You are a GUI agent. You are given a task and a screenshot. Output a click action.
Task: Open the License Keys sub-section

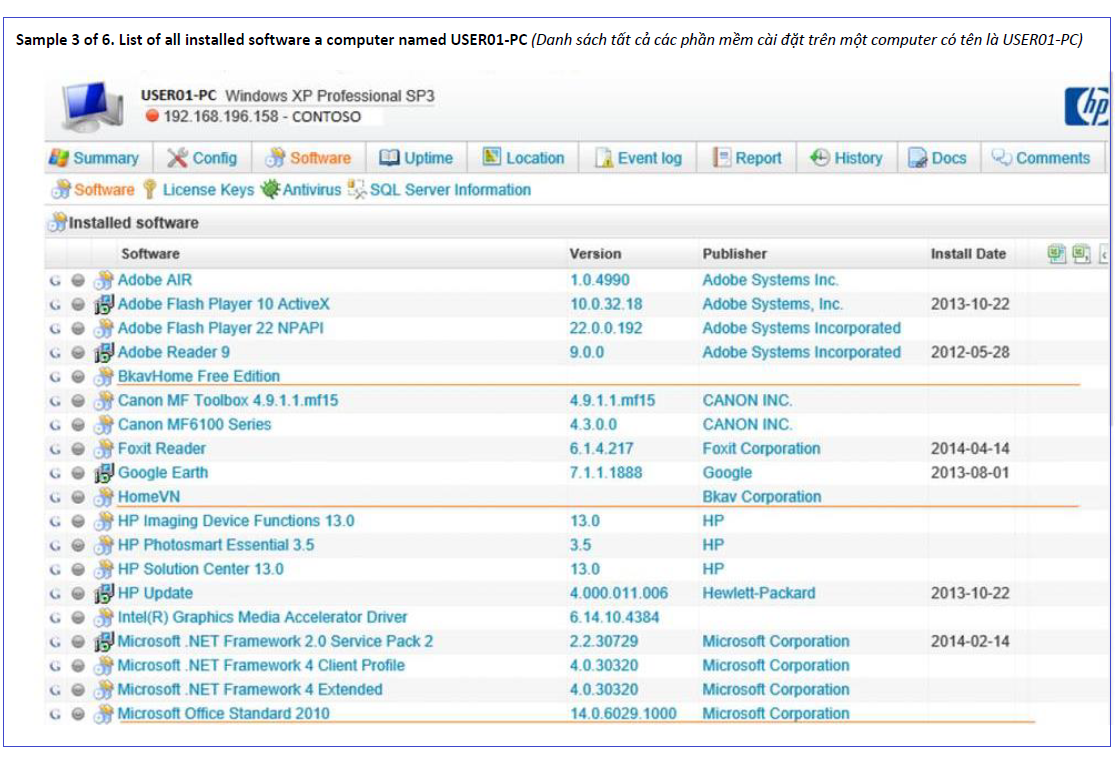(198, 190)
